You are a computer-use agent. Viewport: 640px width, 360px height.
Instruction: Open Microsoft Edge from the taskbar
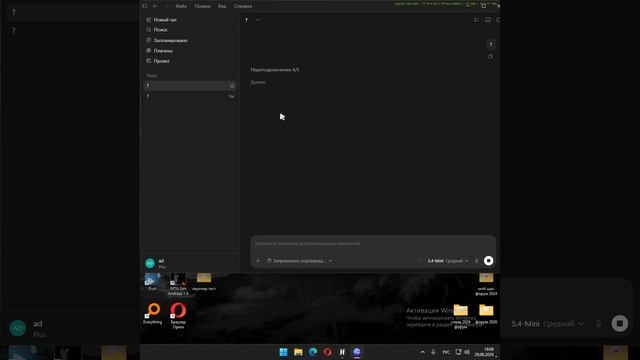[313, 352]
